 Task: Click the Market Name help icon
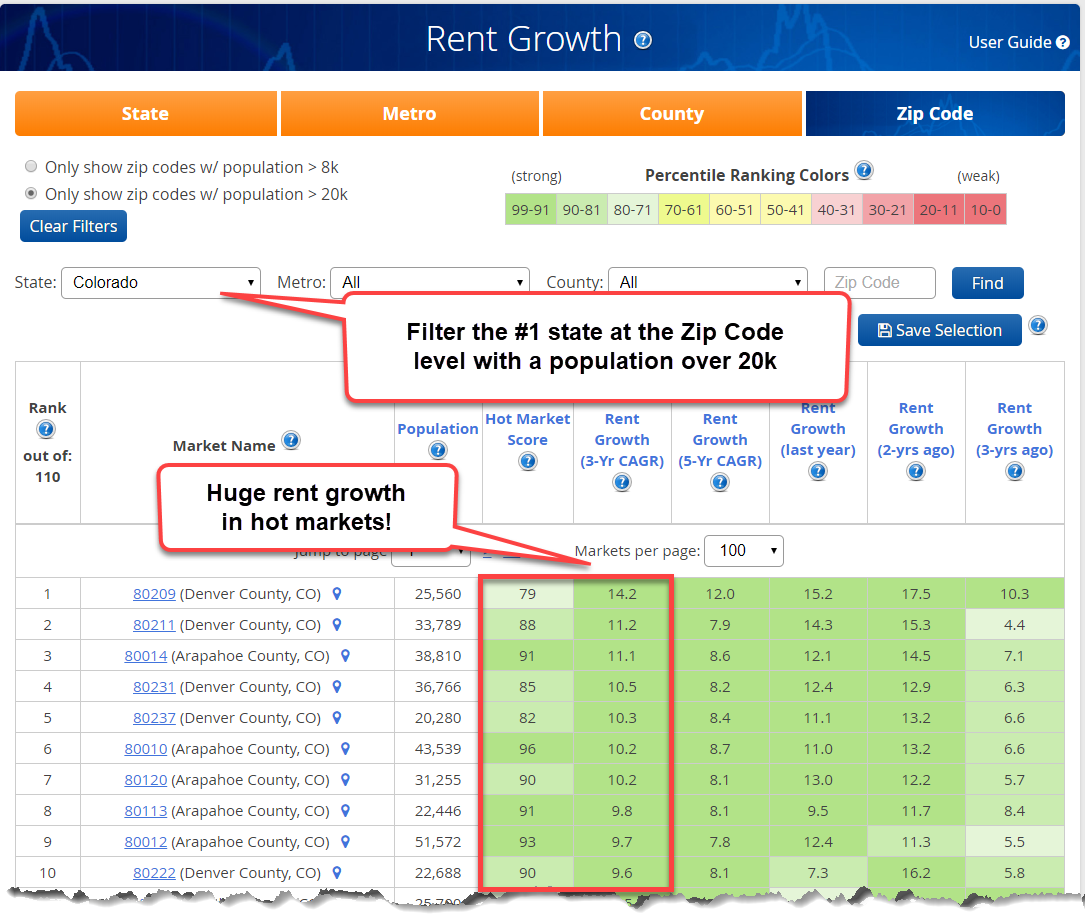(x=291, y=440)
